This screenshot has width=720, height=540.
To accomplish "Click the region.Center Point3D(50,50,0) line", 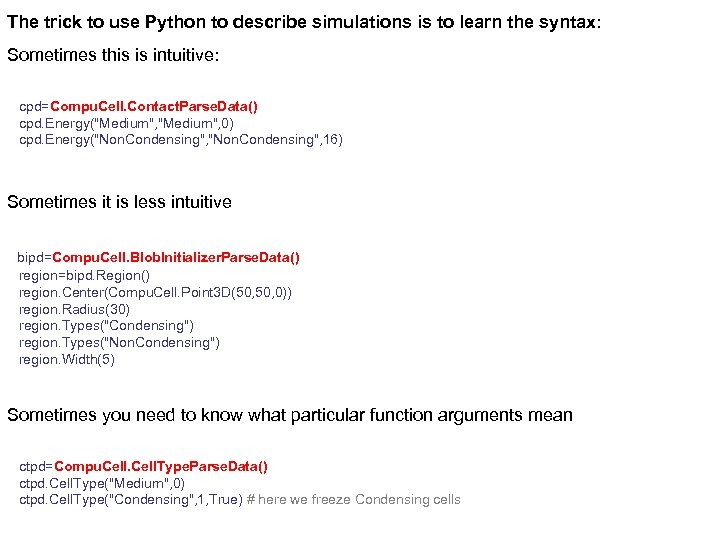I will tap(155, 292).
